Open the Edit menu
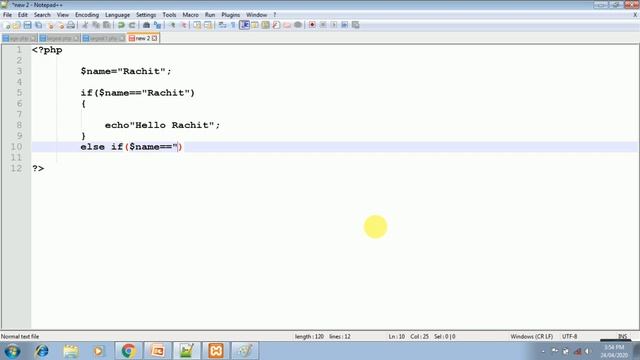The height and width of the screenshot is (360, 640). pyautogui.click(x=22, y=15)
